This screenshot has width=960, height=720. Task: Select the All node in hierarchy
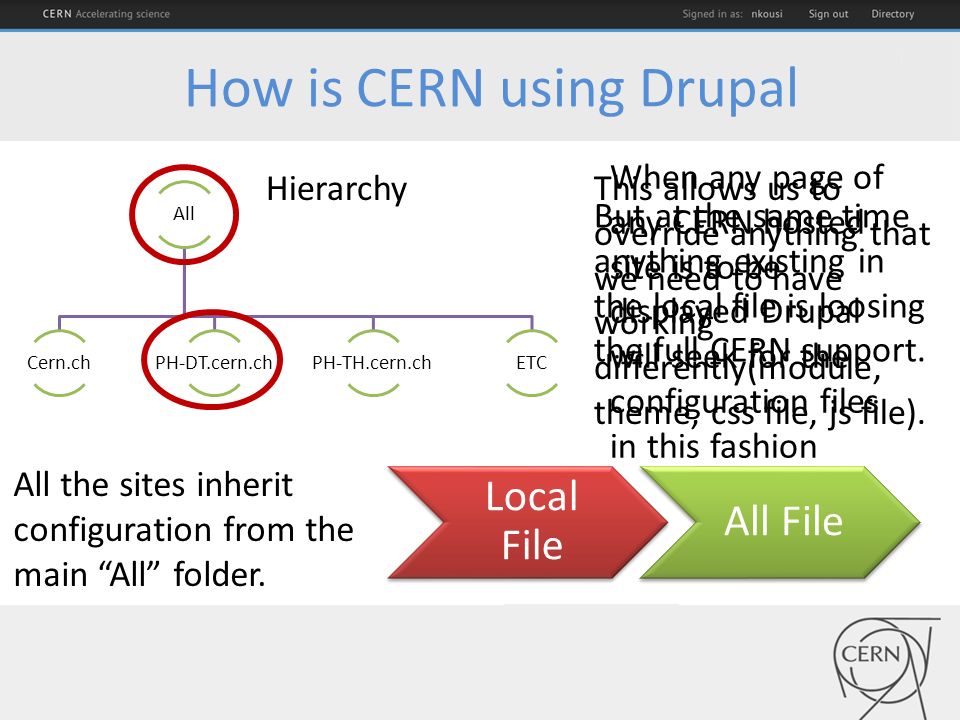(184, 214)
